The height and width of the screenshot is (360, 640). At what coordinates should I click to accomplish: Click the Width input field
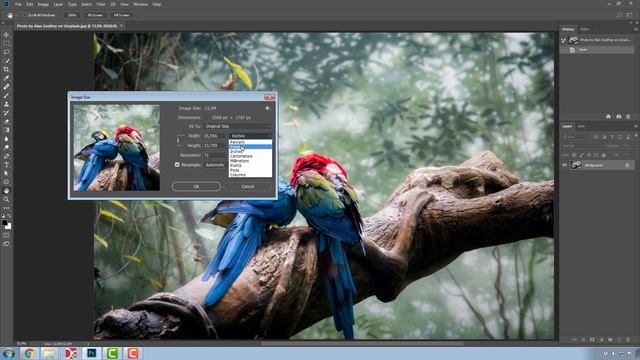coord(215,136)
